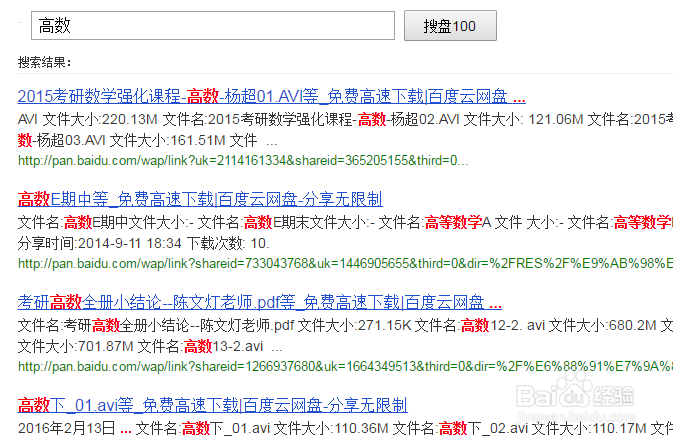
Task: Click the green URL with shareid=733043768
Action: coord(345,263)
